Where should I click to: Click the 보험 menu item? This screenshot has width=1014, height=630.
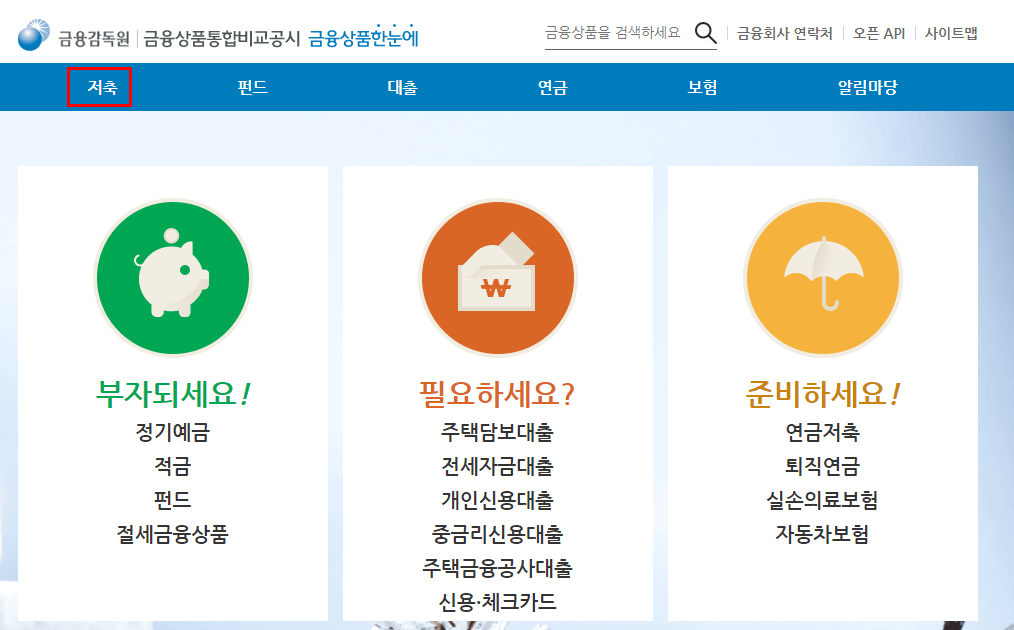pyautogui.click(x=702, y=88)
